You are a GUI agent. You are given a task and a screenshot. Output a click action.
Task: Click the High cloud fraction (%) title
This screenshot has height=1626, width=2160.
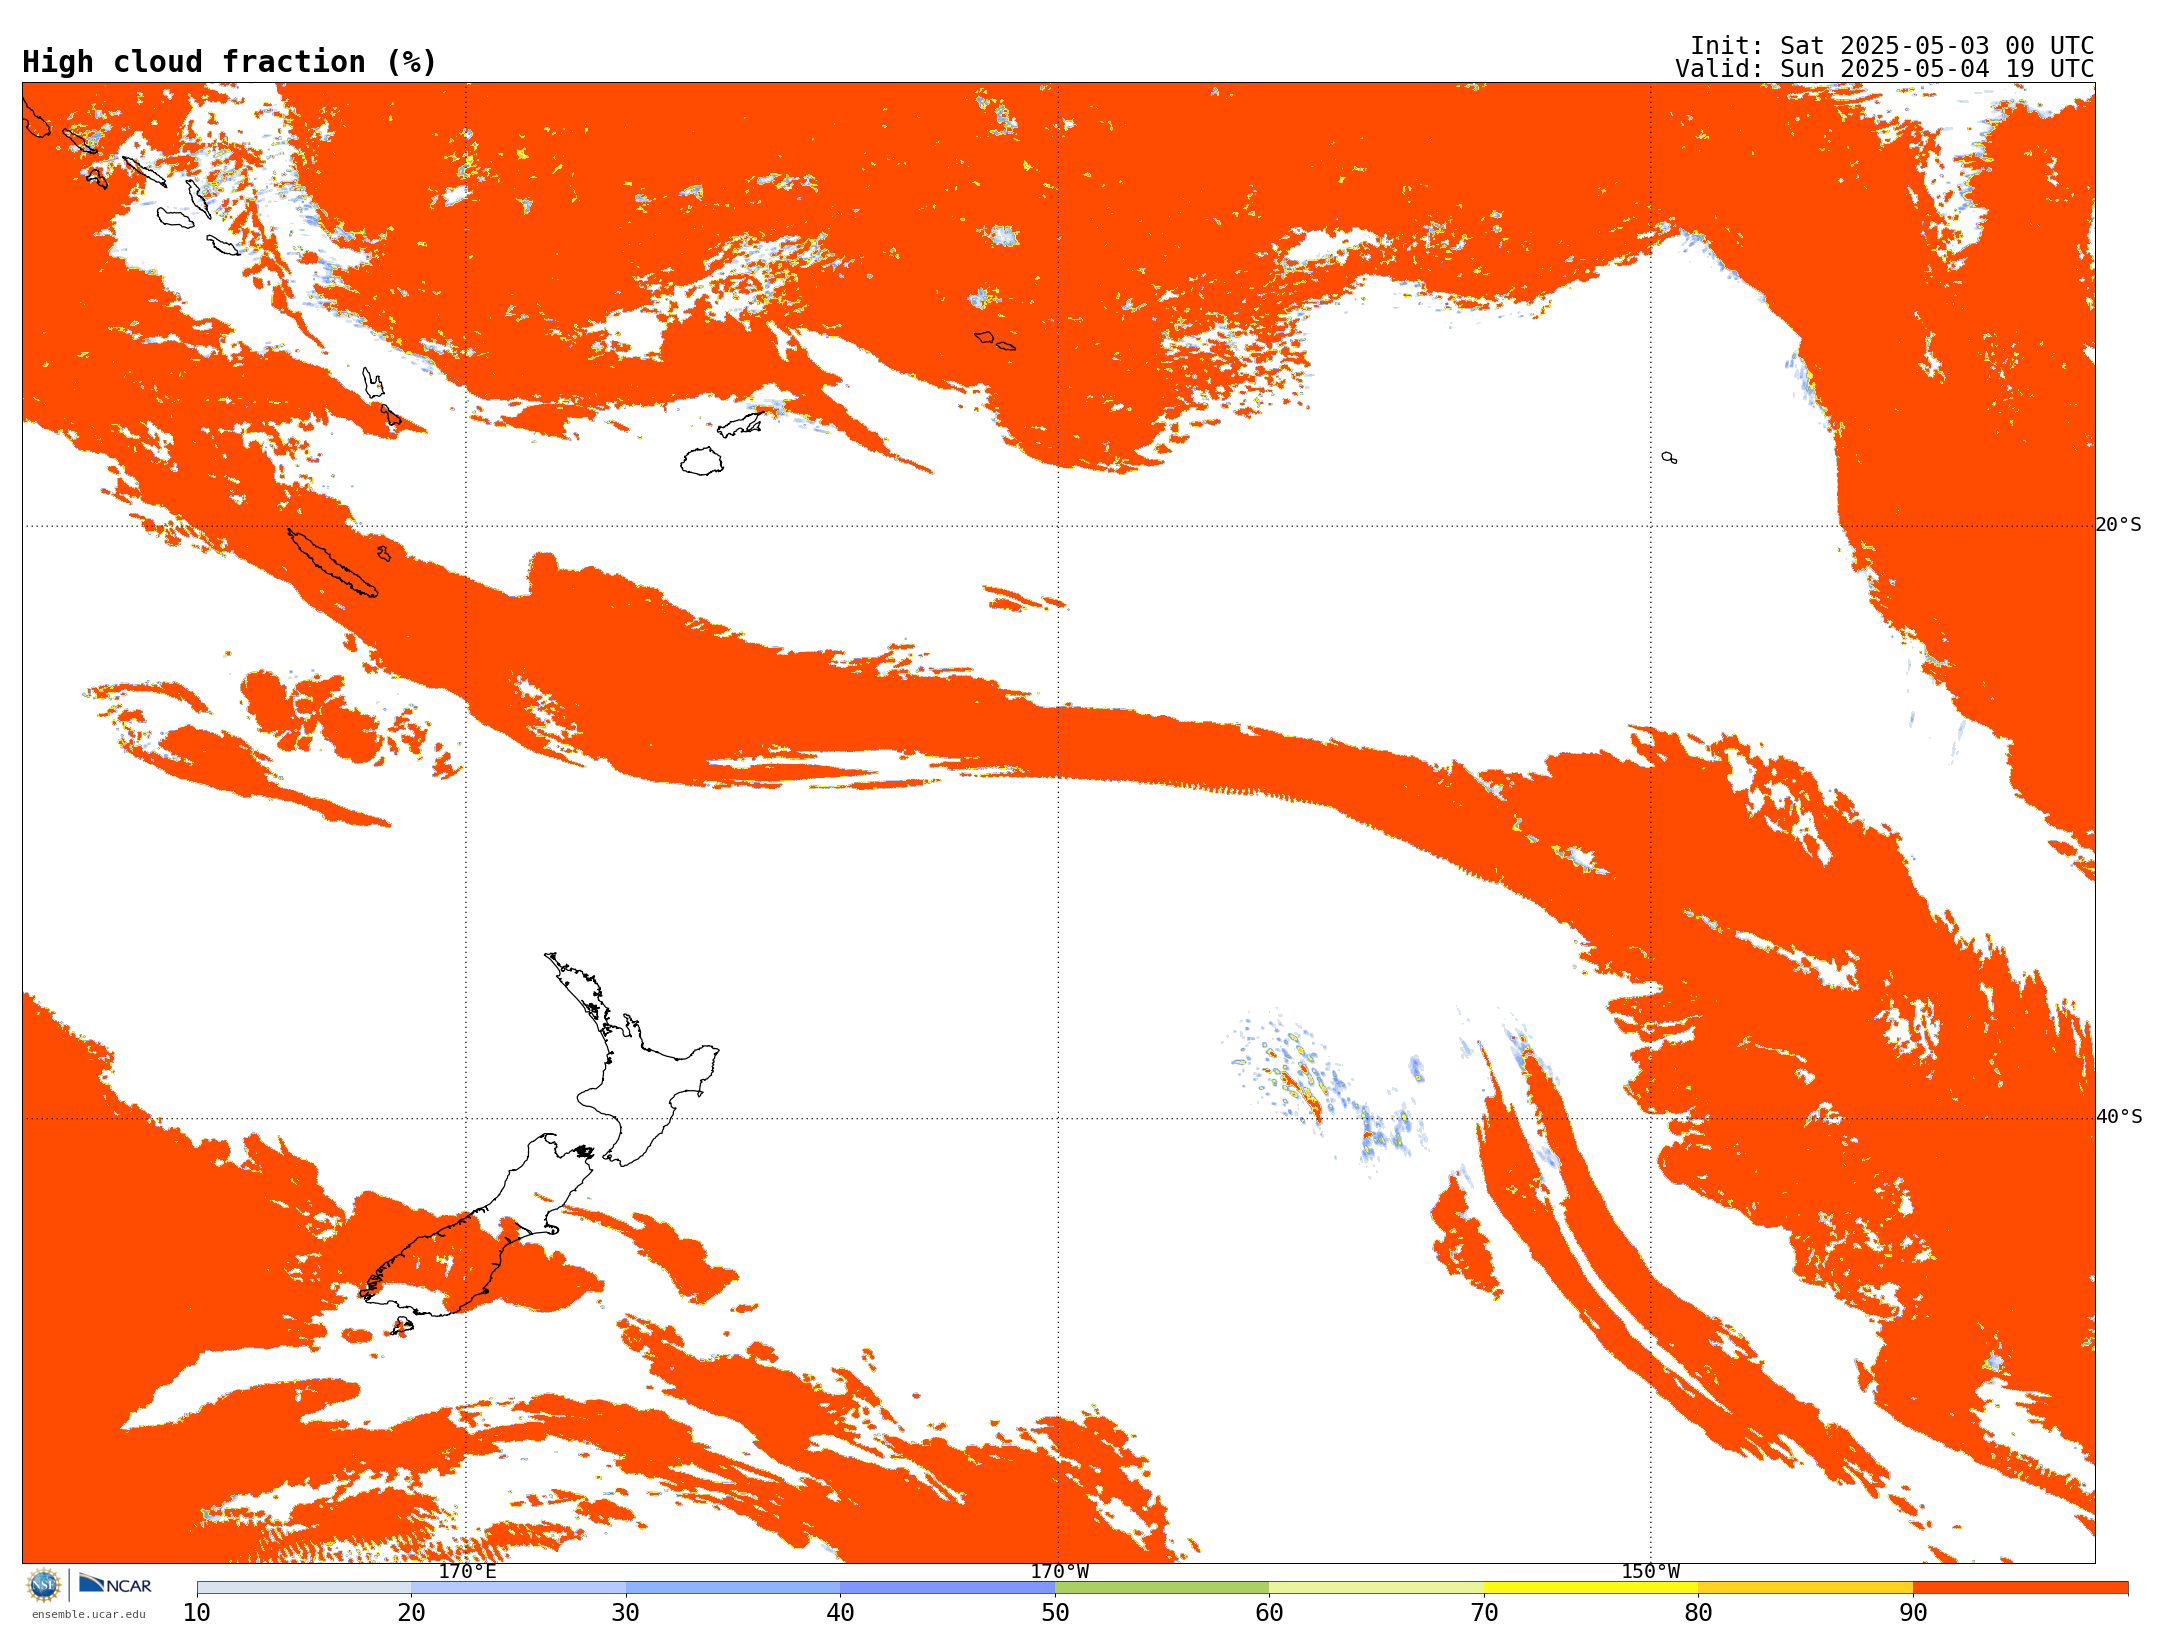click(x=229, y=62)
